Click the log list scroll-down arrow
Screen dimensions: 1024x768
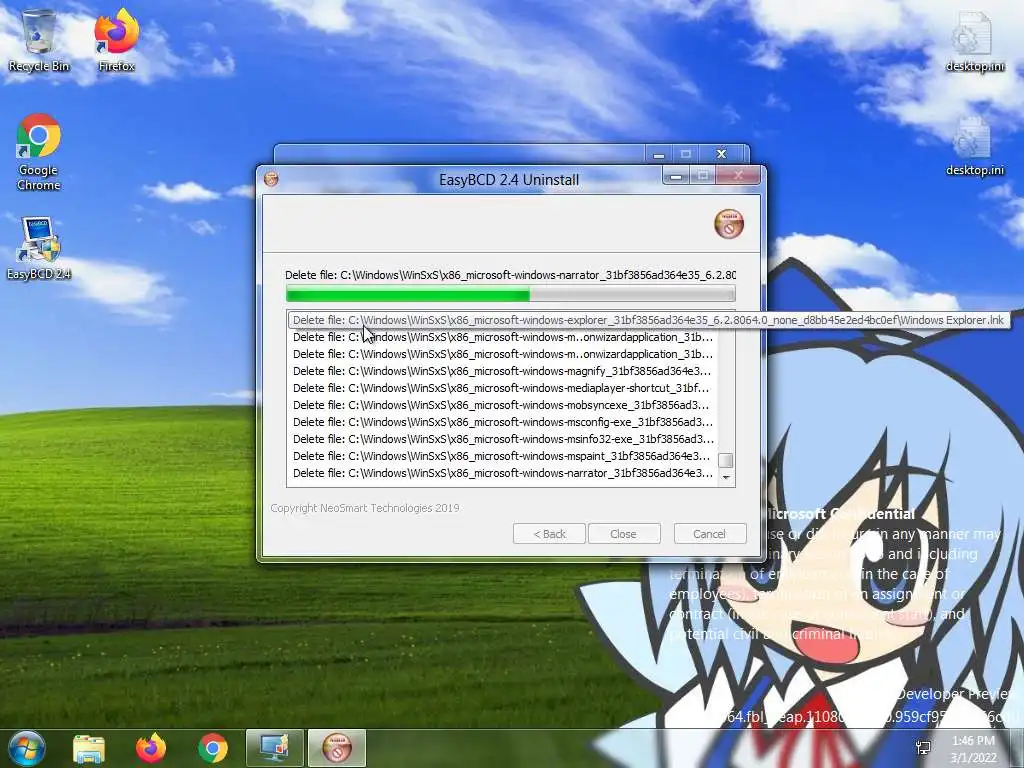pyautogui.click(x=726, y=478)
